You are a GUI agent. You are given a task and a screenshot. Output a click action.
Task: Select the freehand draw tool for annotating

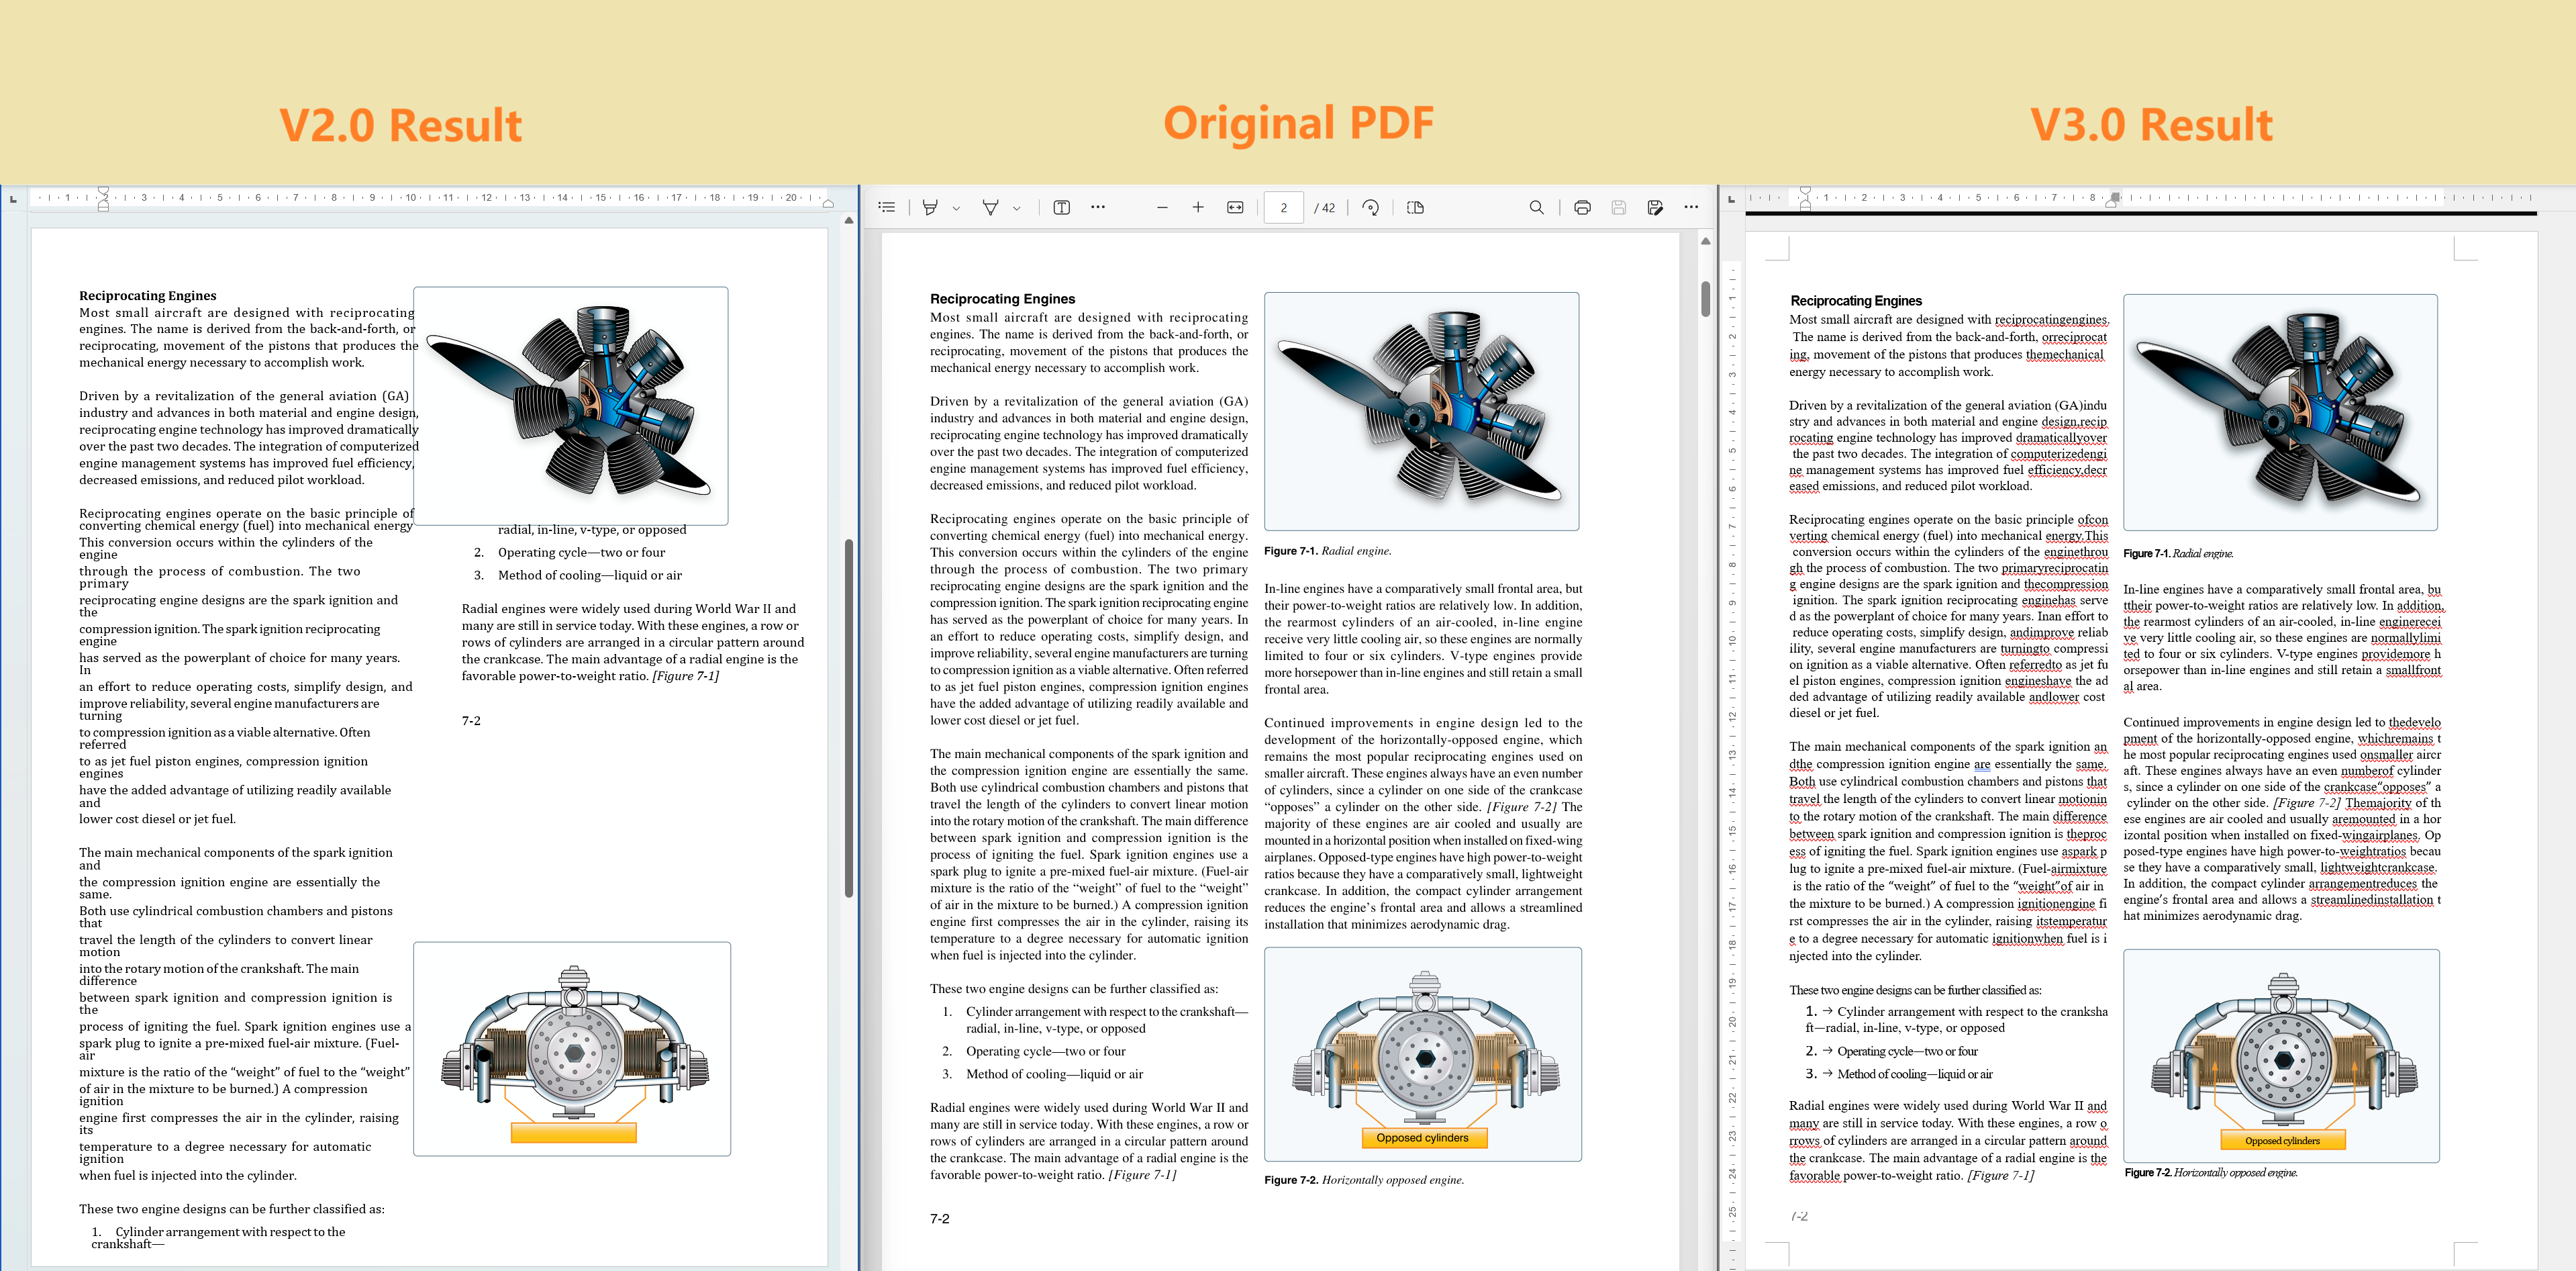click(991, 207)
